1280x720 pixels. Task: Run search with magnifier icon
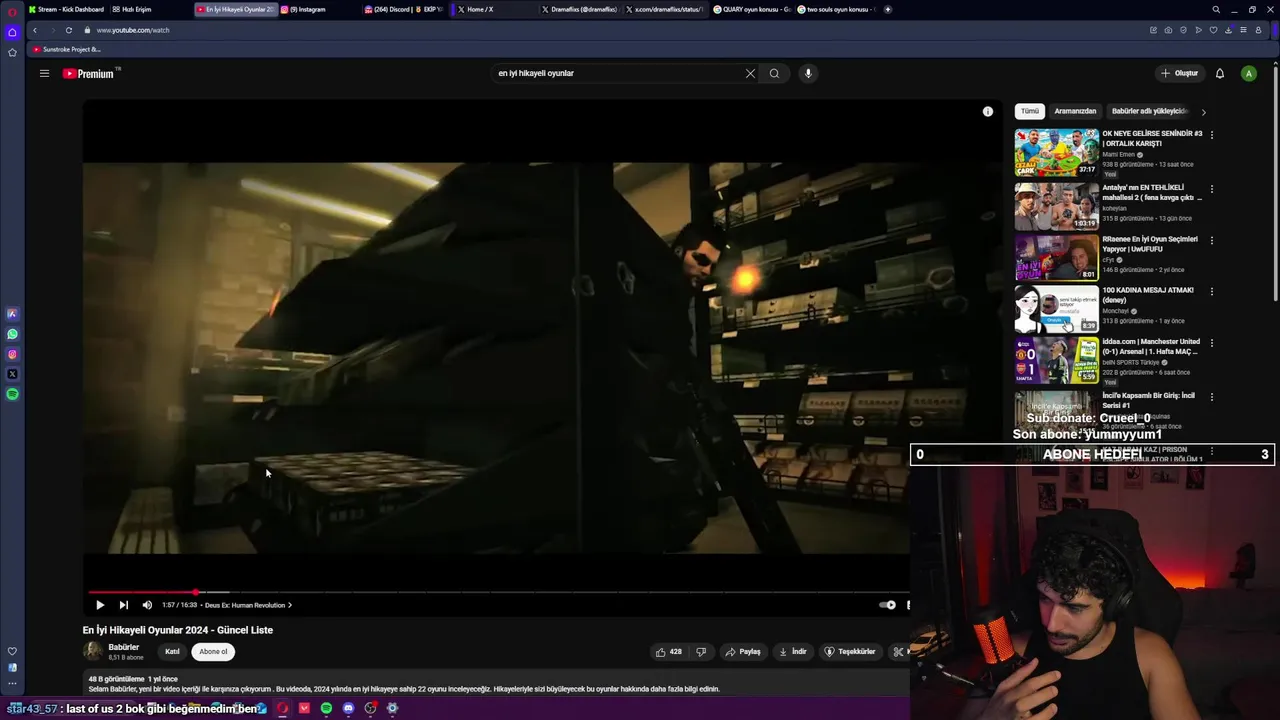coord(774,73)
